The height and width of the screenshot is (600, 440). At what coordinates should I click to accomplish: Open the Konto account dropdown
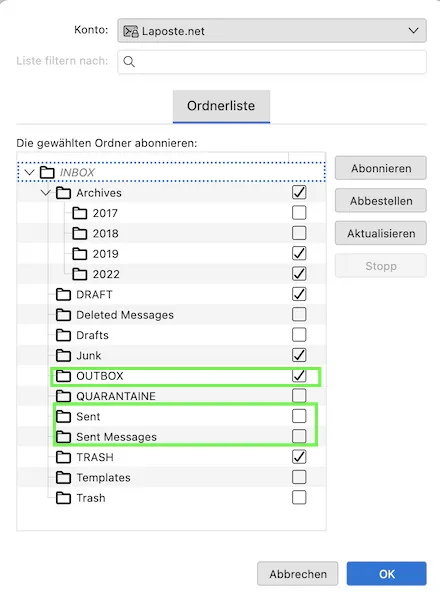coord(272,31)
